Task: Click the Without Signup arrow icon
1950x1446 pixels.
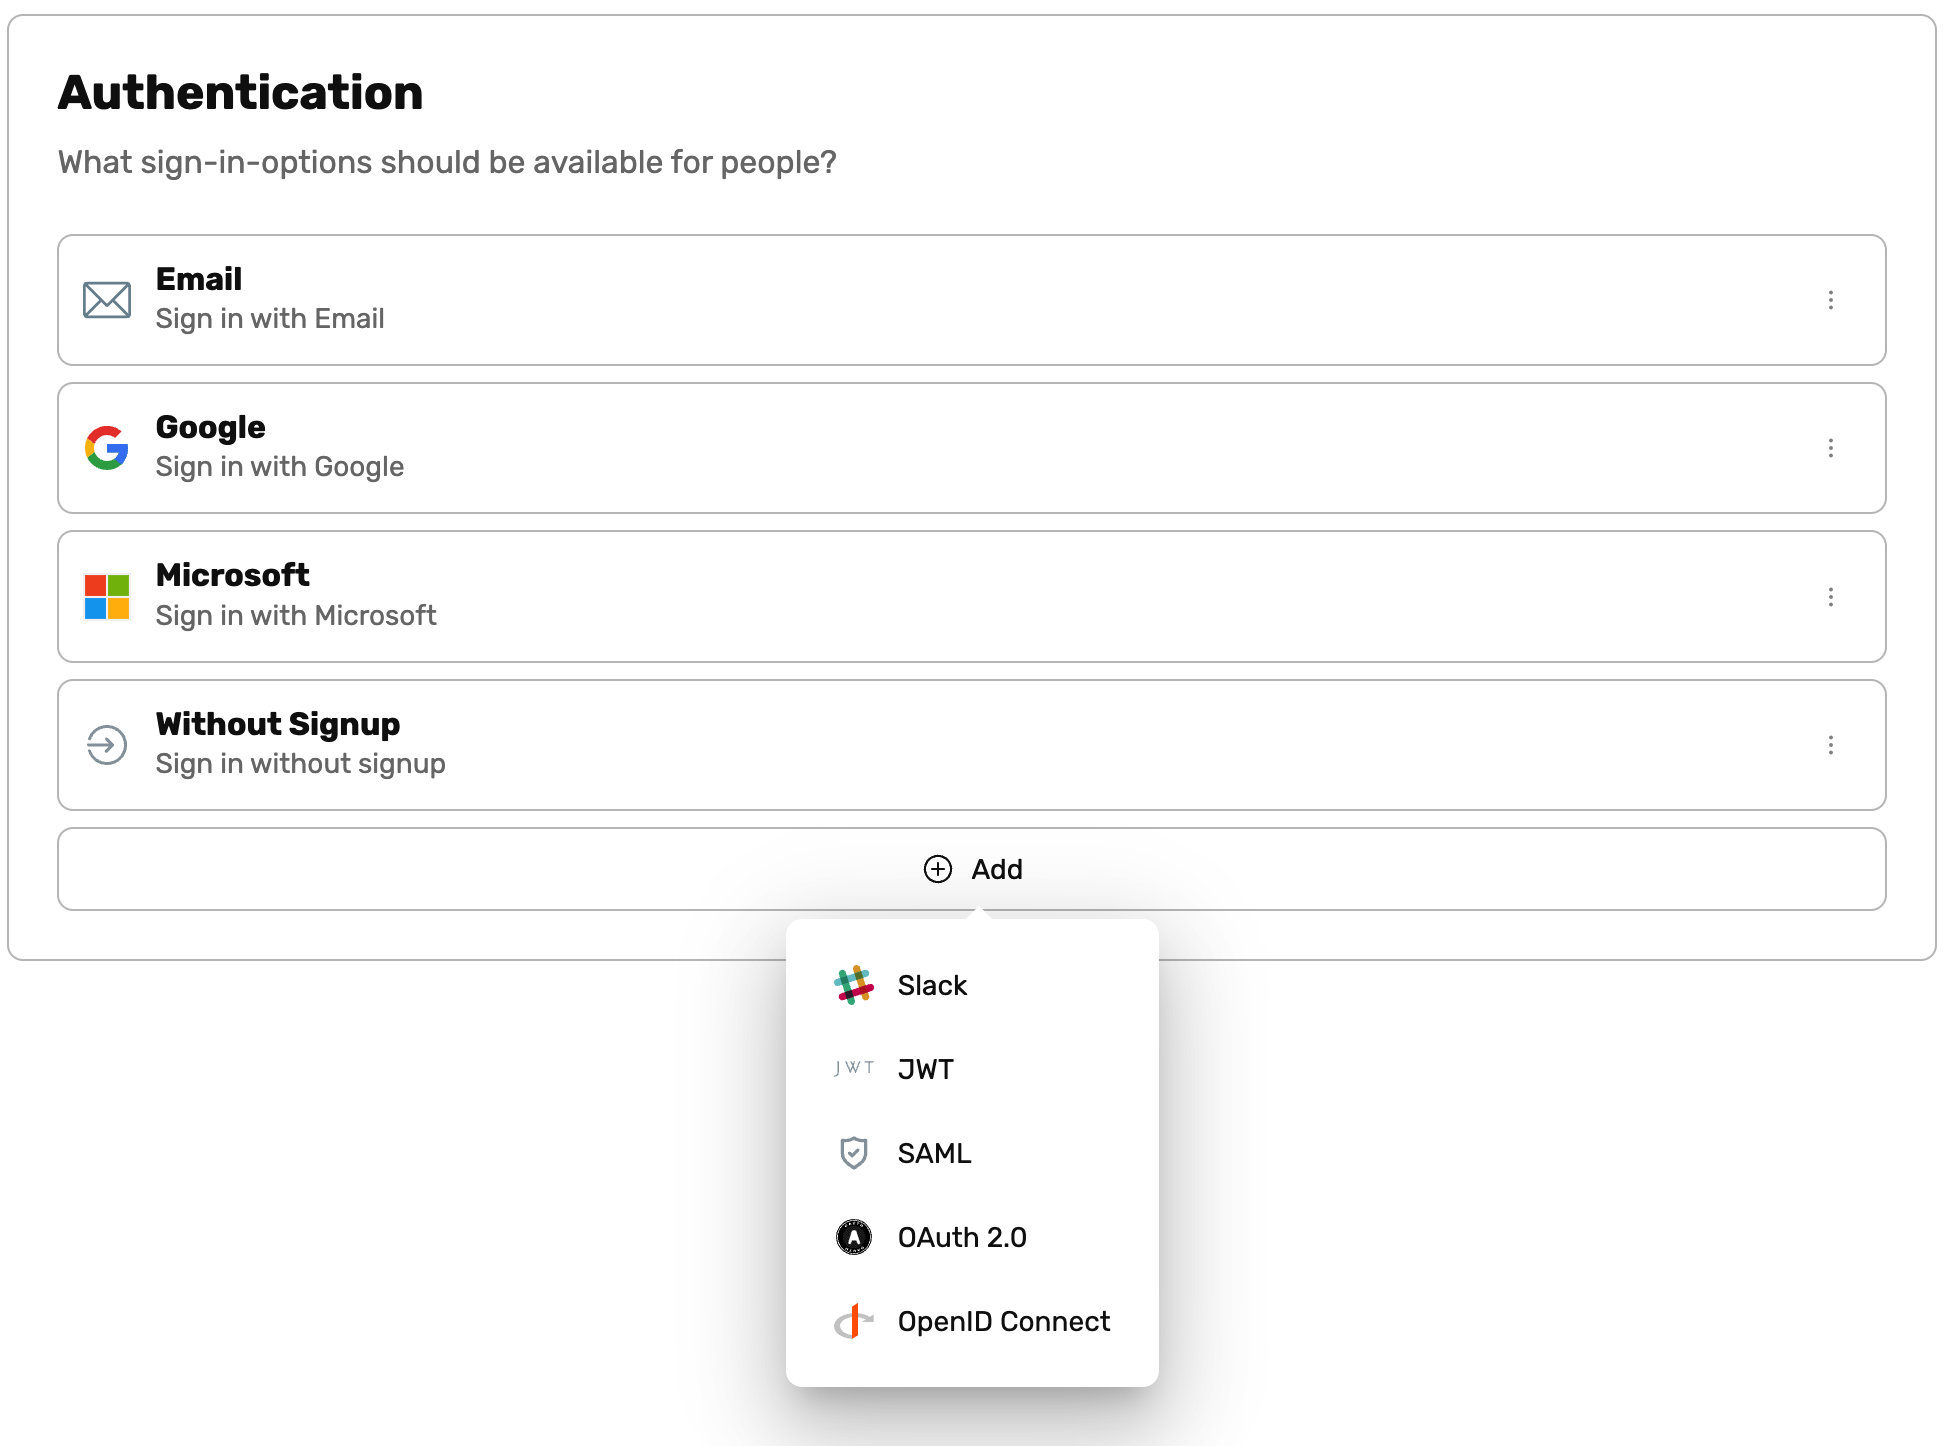Action: pos(106,745)
